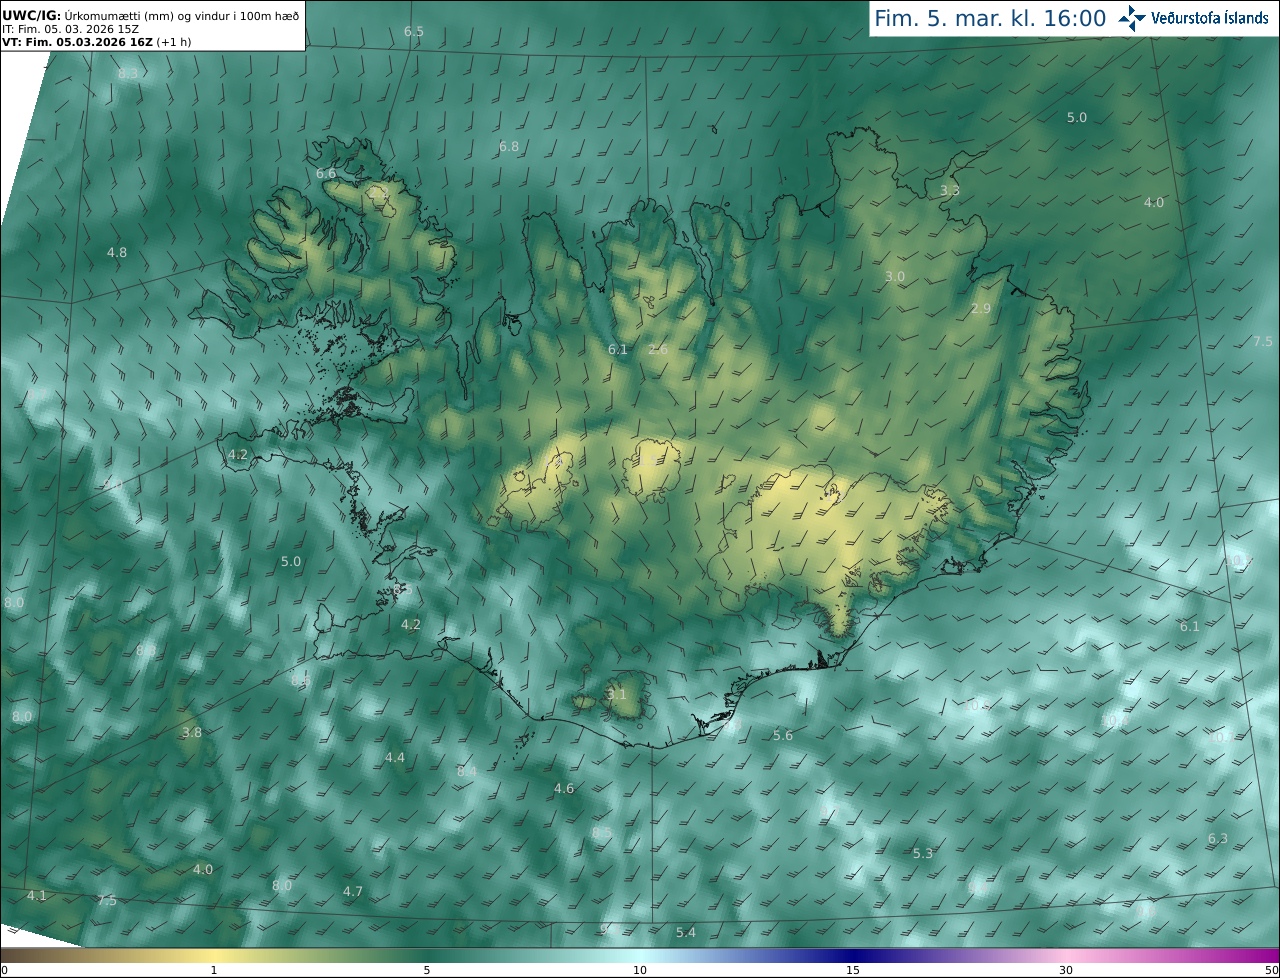The image size is (1280, 978).
Task: Click the 5.6 value off the south coast
Action: [783, 736]
